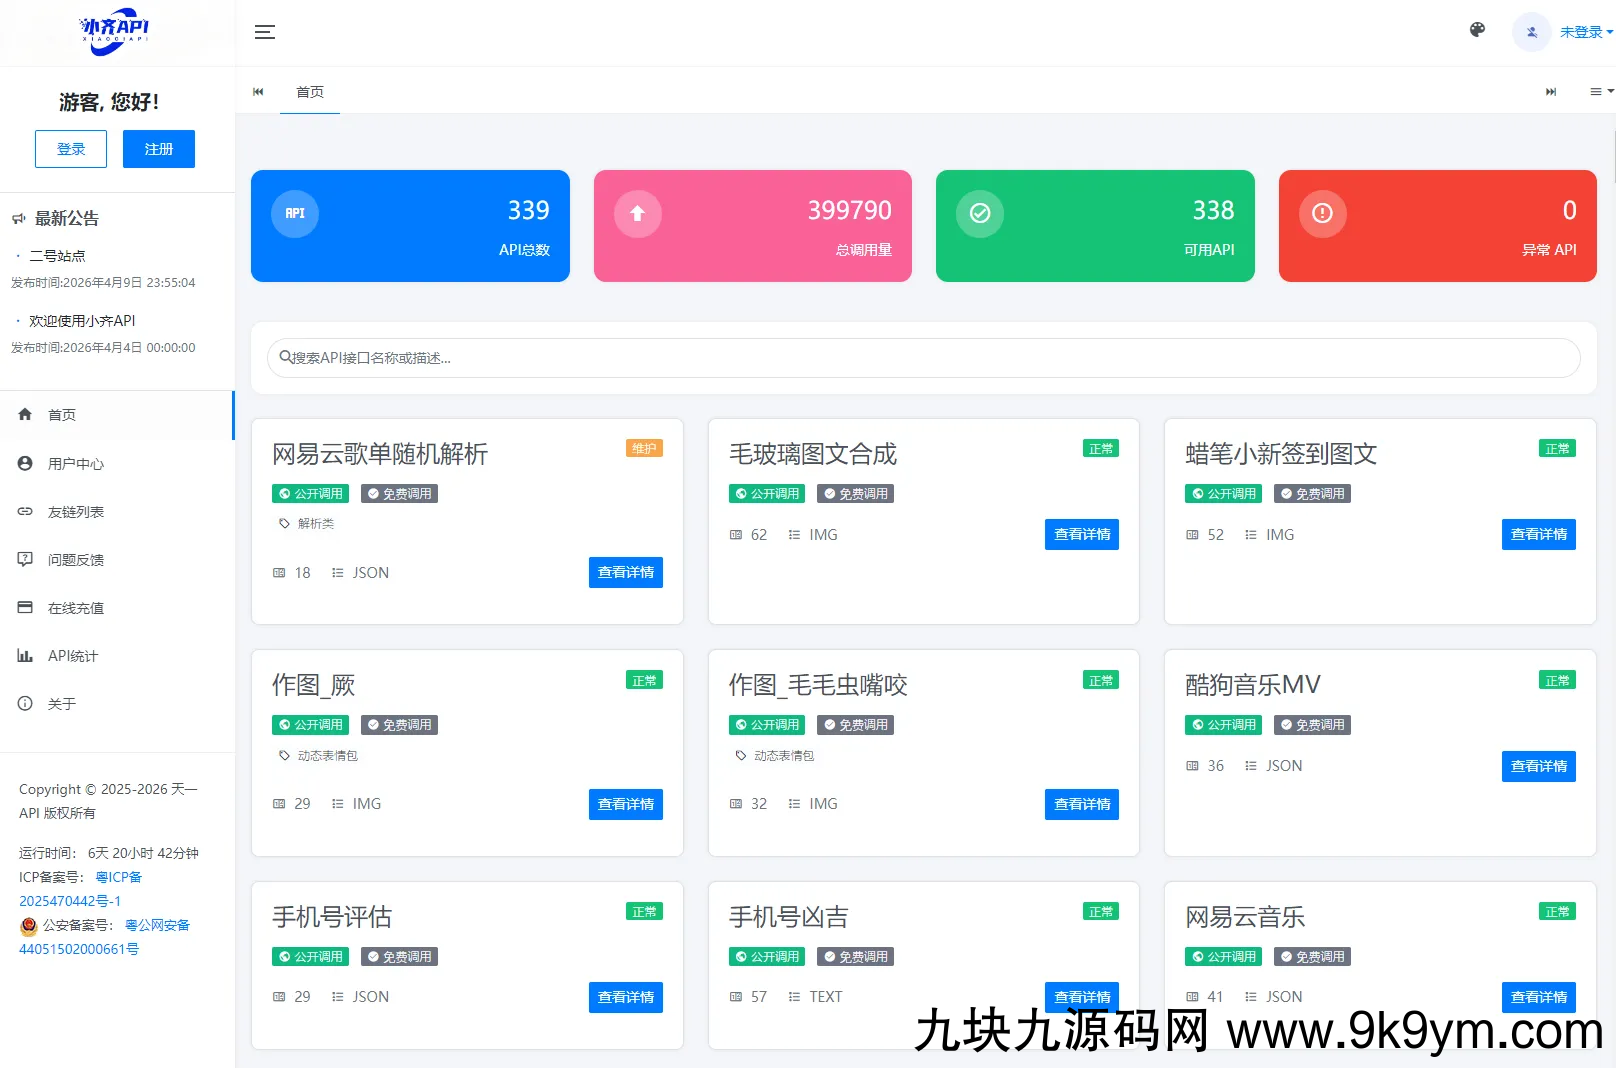
Task: Click the blue 注册 button
Action: click(x=159, y=149)
